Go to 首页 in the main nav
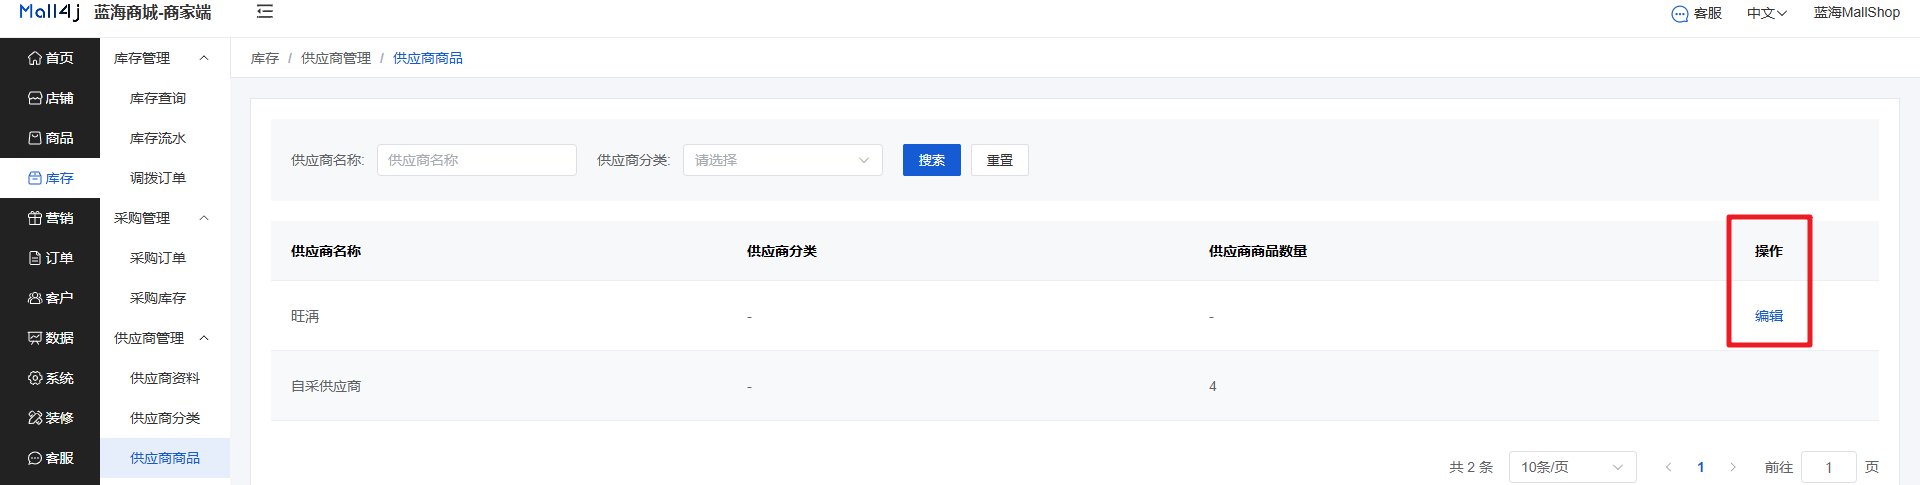Image resolution: width=1920 pixels, height=485 pixels. click(x=50, y=58)
